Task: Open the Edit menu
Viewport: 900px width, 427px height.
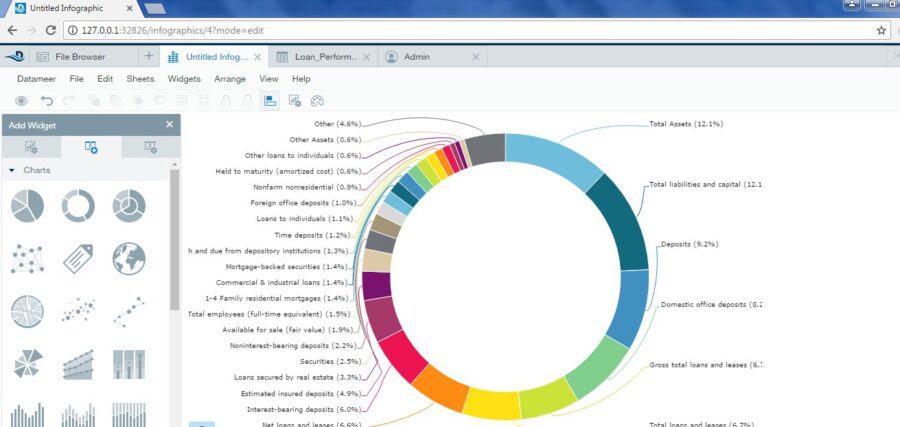Action: pos(105,79)
